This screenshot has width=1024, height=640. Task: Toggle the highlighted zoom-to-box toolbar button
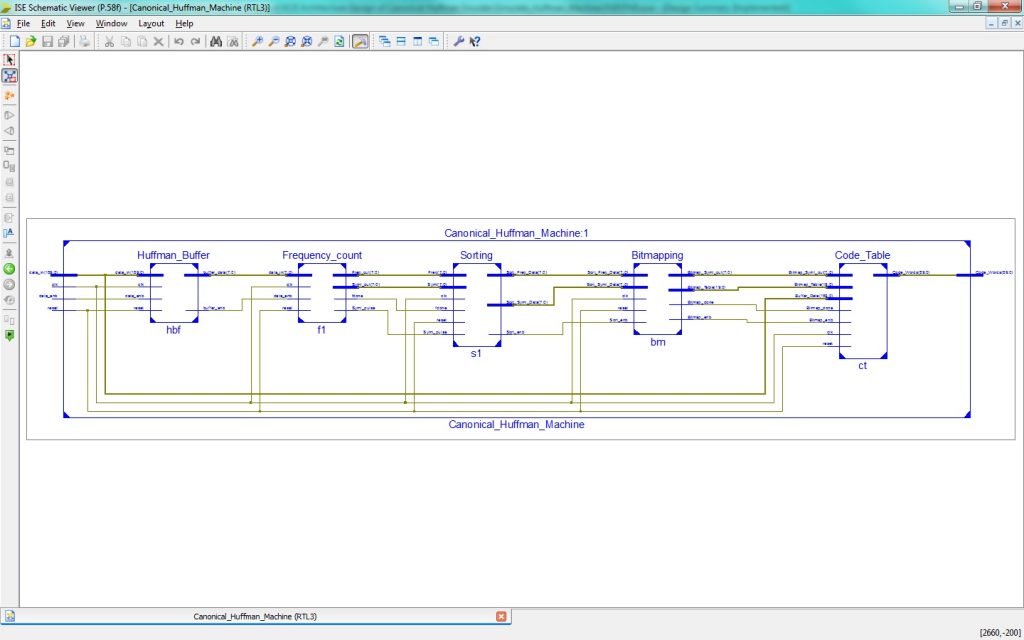pyautogui.click(x=360, y=42)
